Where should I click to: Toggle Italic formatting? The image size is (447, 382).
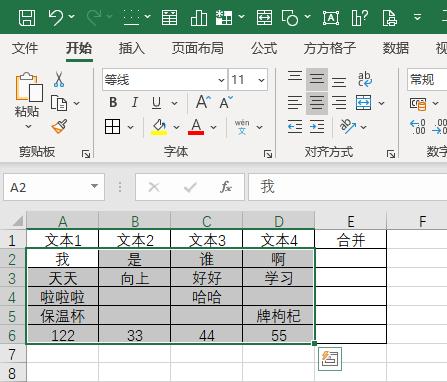coord(135,102)
